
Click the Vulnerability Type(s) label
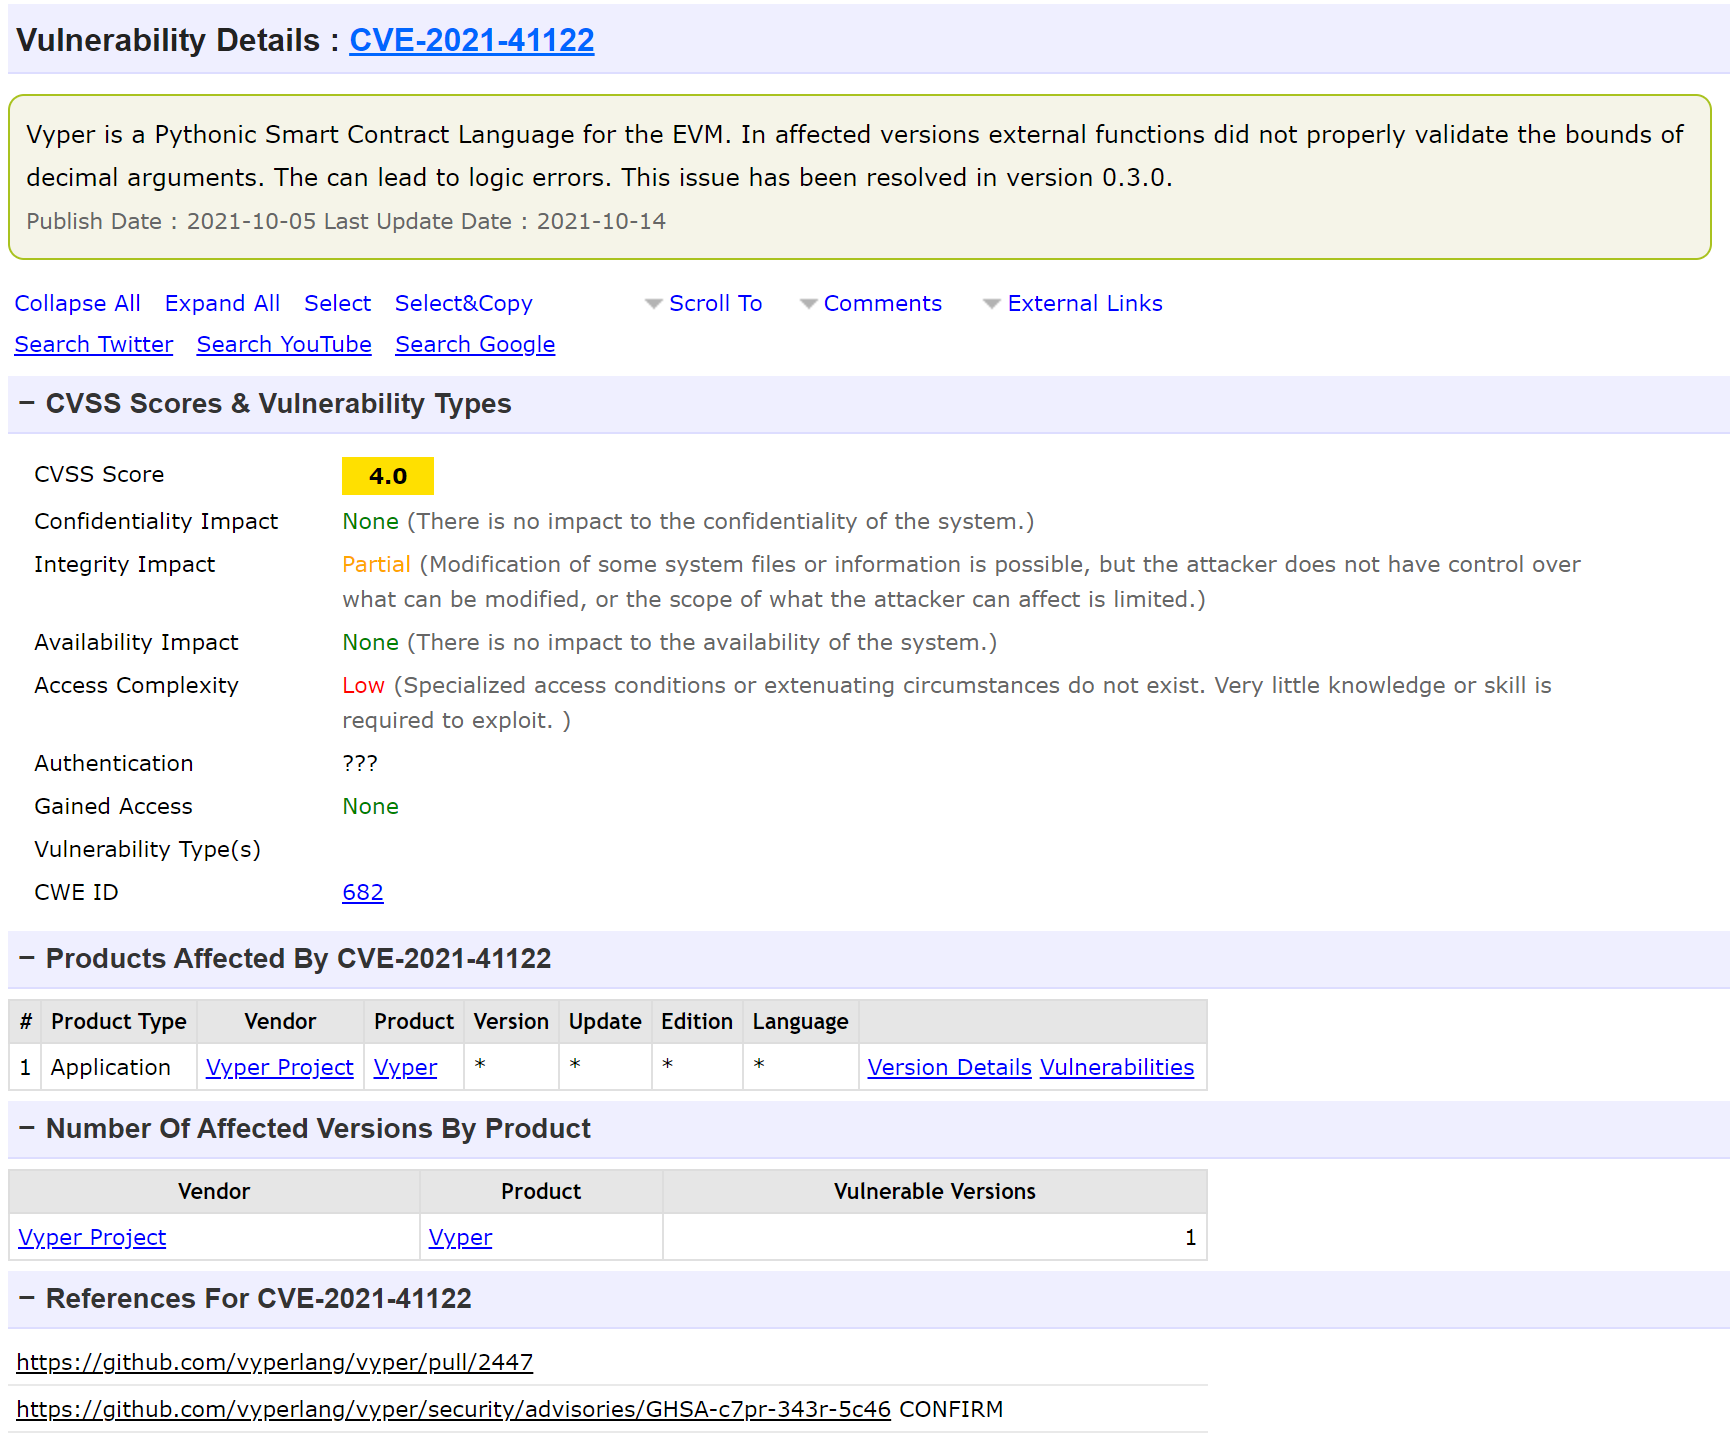tap(147, 849)
